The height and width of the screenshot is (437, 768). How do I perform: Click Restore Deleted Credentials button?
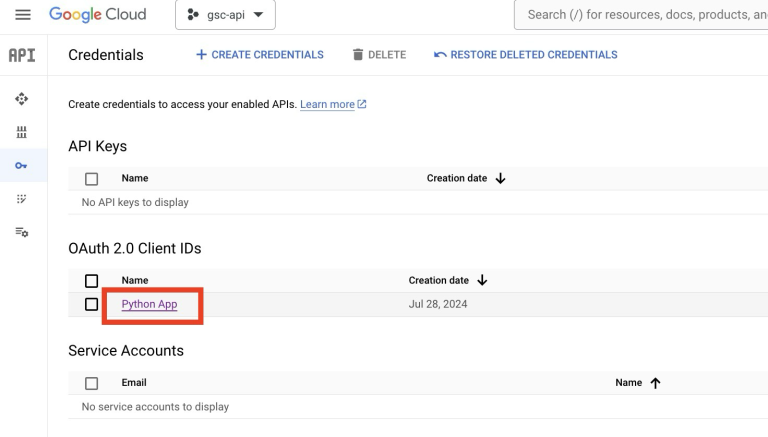tap(526, 55)
